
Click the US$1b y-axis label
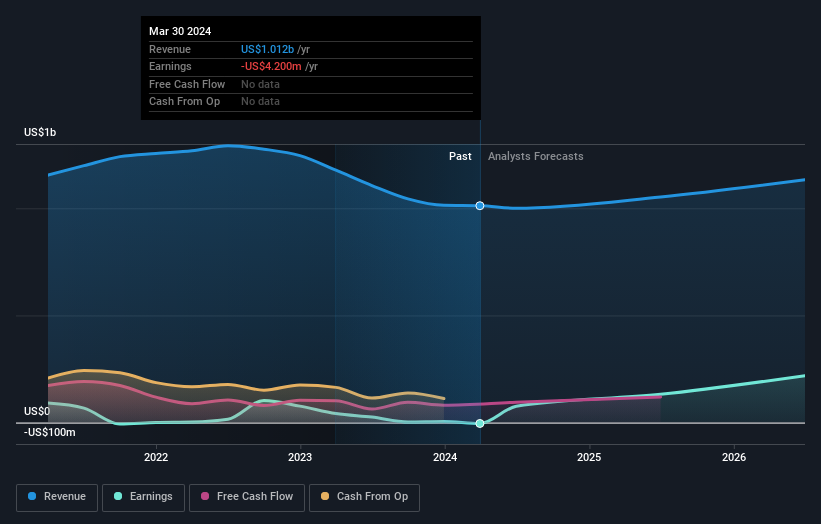[x=40, y=132]
